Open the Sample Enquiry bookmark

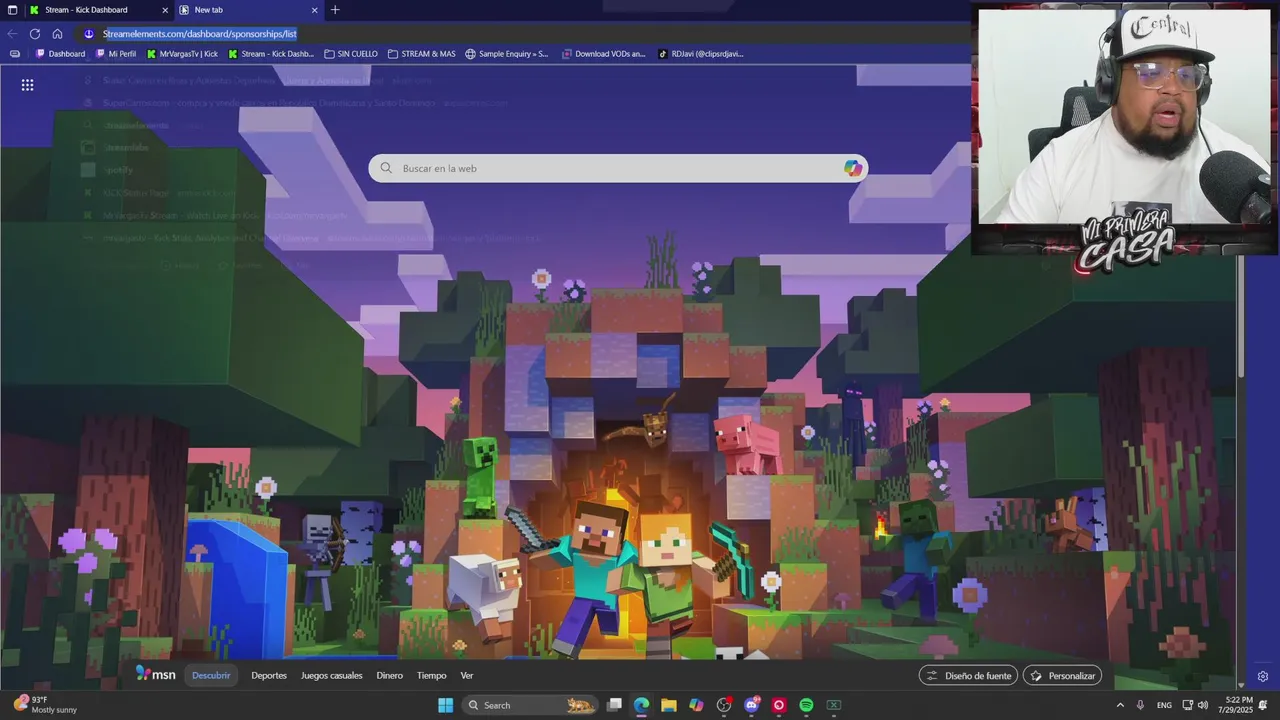(507, 54)
